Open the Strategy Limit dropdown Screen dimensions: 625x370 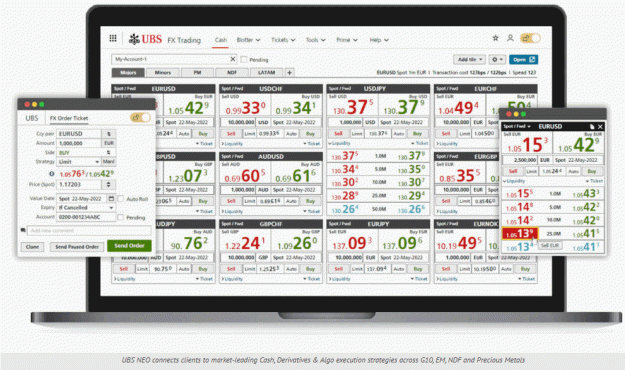(79, 162)
